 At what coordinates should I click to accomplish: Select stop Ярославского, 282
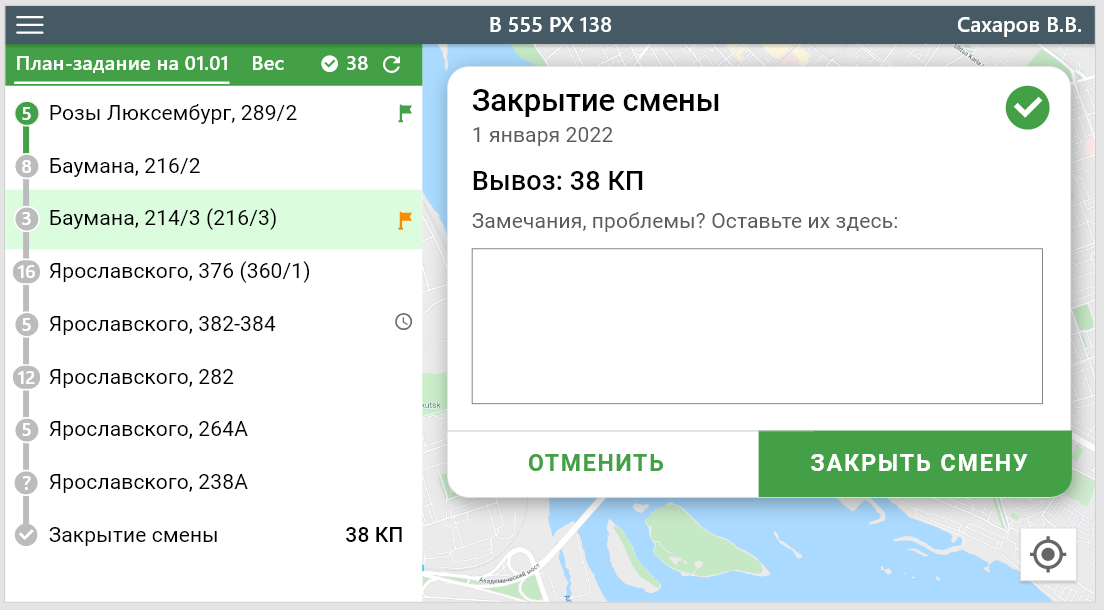coord(141,377)
